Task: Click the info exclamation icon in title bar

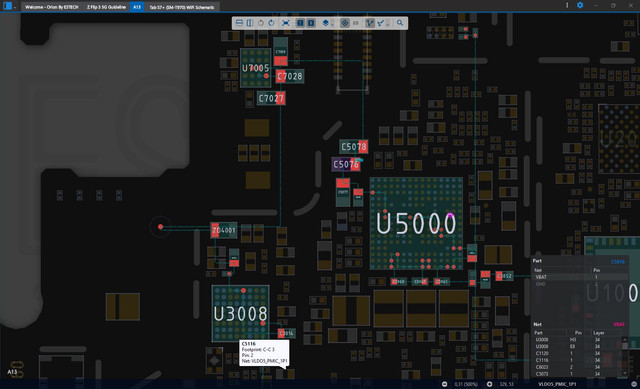Action: (x=567, y=5)
